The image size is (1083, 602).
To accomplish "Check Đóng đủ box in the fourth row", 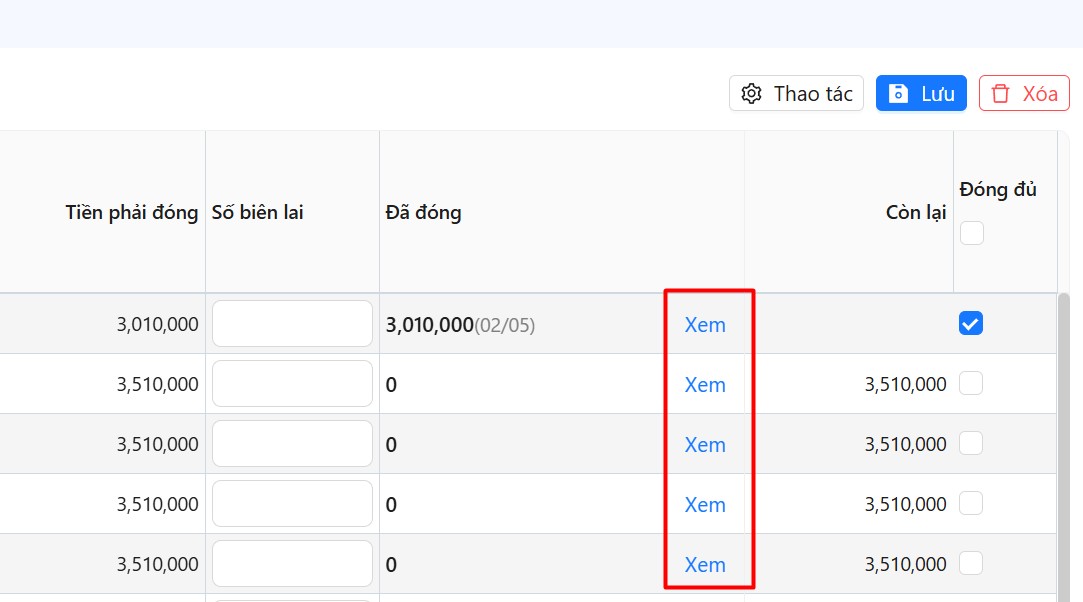I will 971,503.
